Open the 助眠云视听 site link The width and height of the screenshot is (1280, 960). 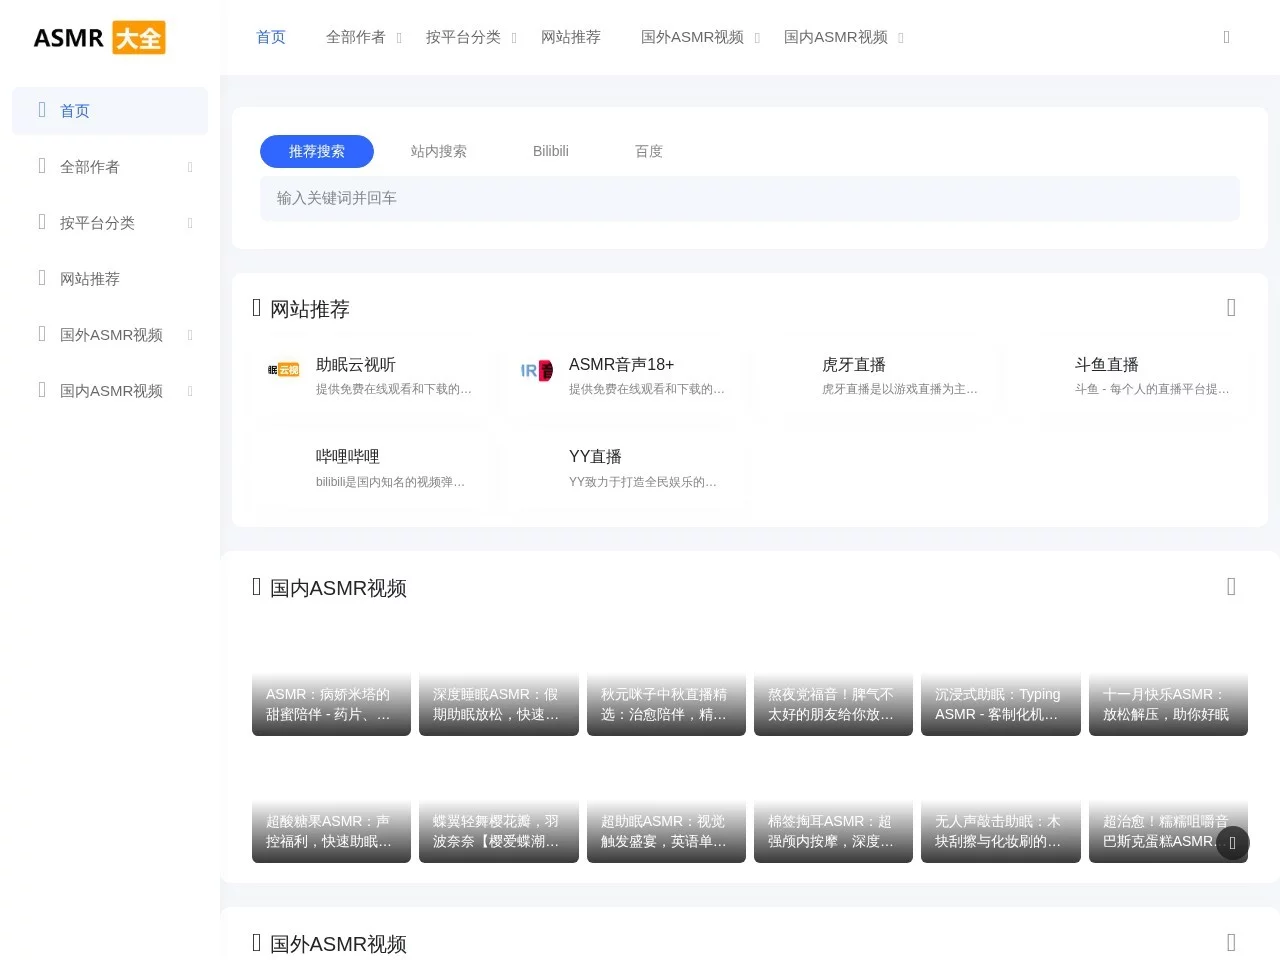coord(370,375)
